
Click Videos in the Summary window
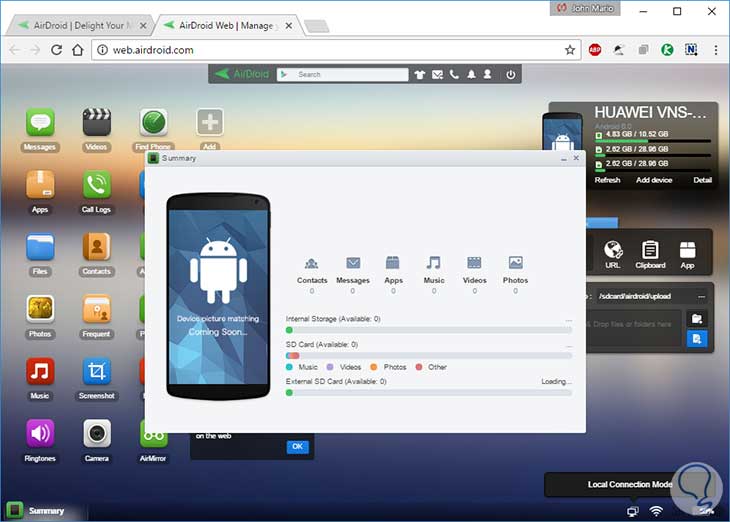click(474, 275)
